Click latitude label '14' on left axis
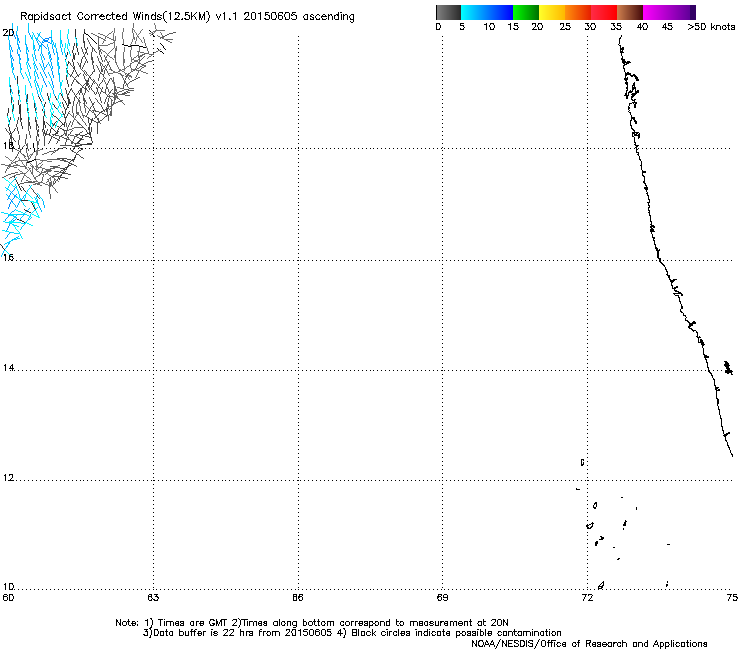This screenshot has width=740, height=650. click(8, 368)
